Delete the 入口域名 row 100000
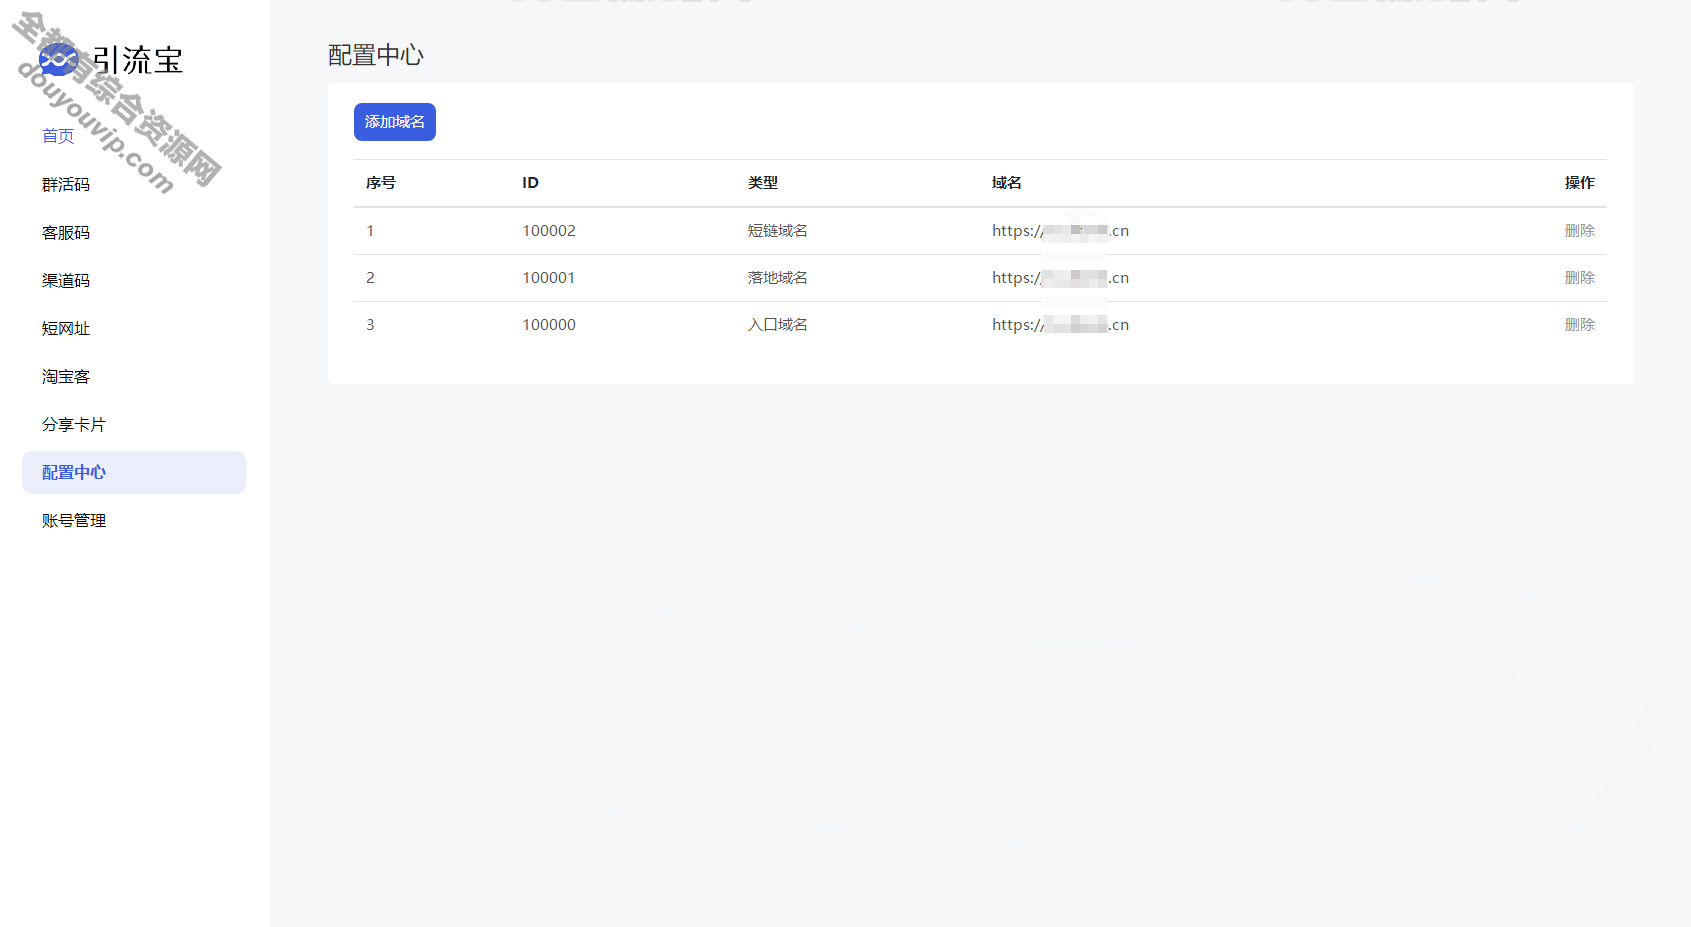 pyautogui.click(x=1579, y=325)
